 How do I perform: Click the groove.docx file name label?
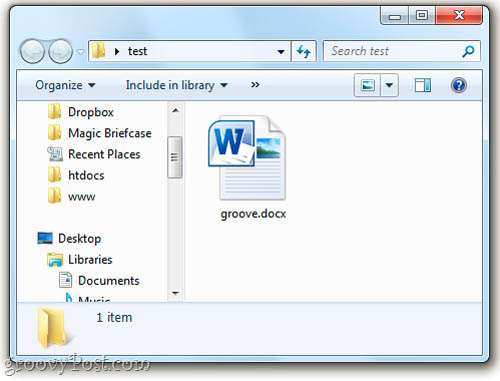(x=253, y=213)
